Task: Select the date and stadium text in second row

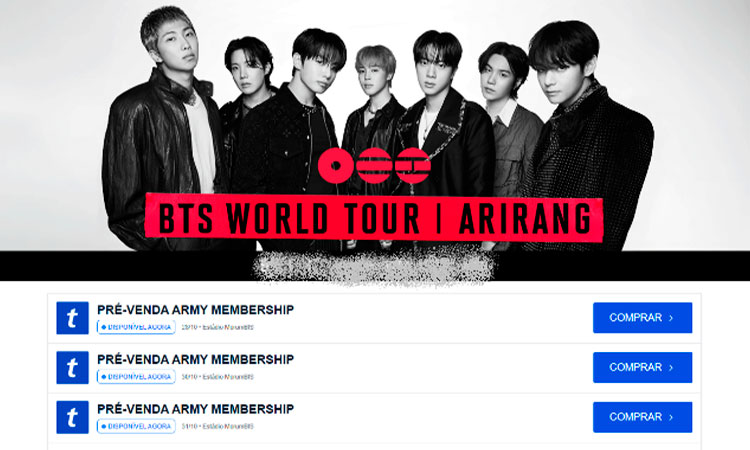Action: pos(217,377)
